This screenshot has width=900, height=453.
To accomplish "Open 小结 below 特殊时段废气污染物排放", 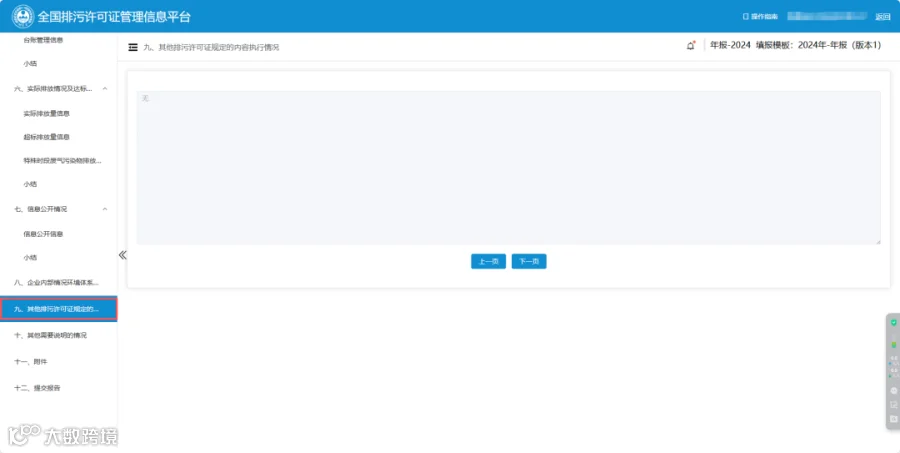I will coord(30,184).
